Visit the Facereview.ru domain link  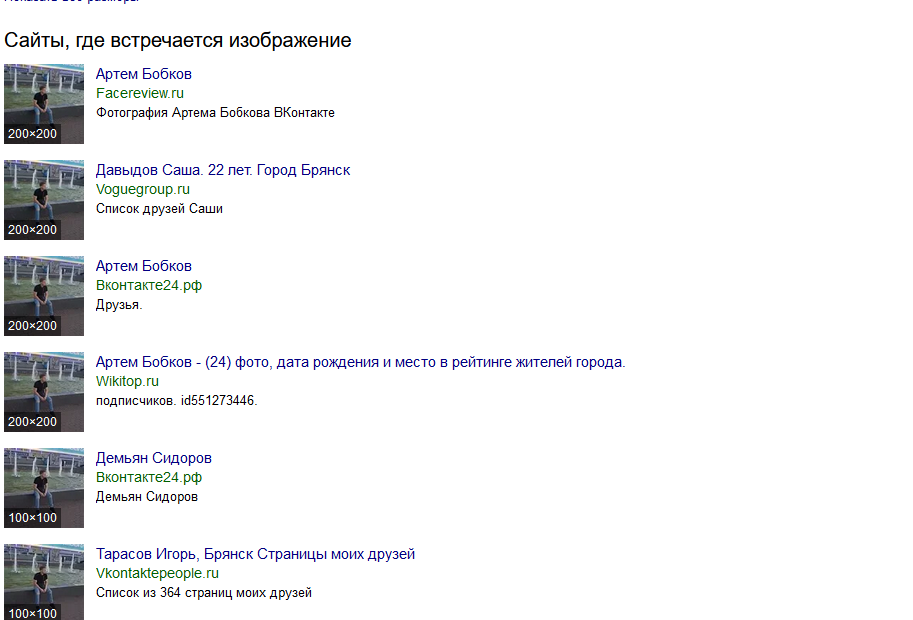pos(140,93)
